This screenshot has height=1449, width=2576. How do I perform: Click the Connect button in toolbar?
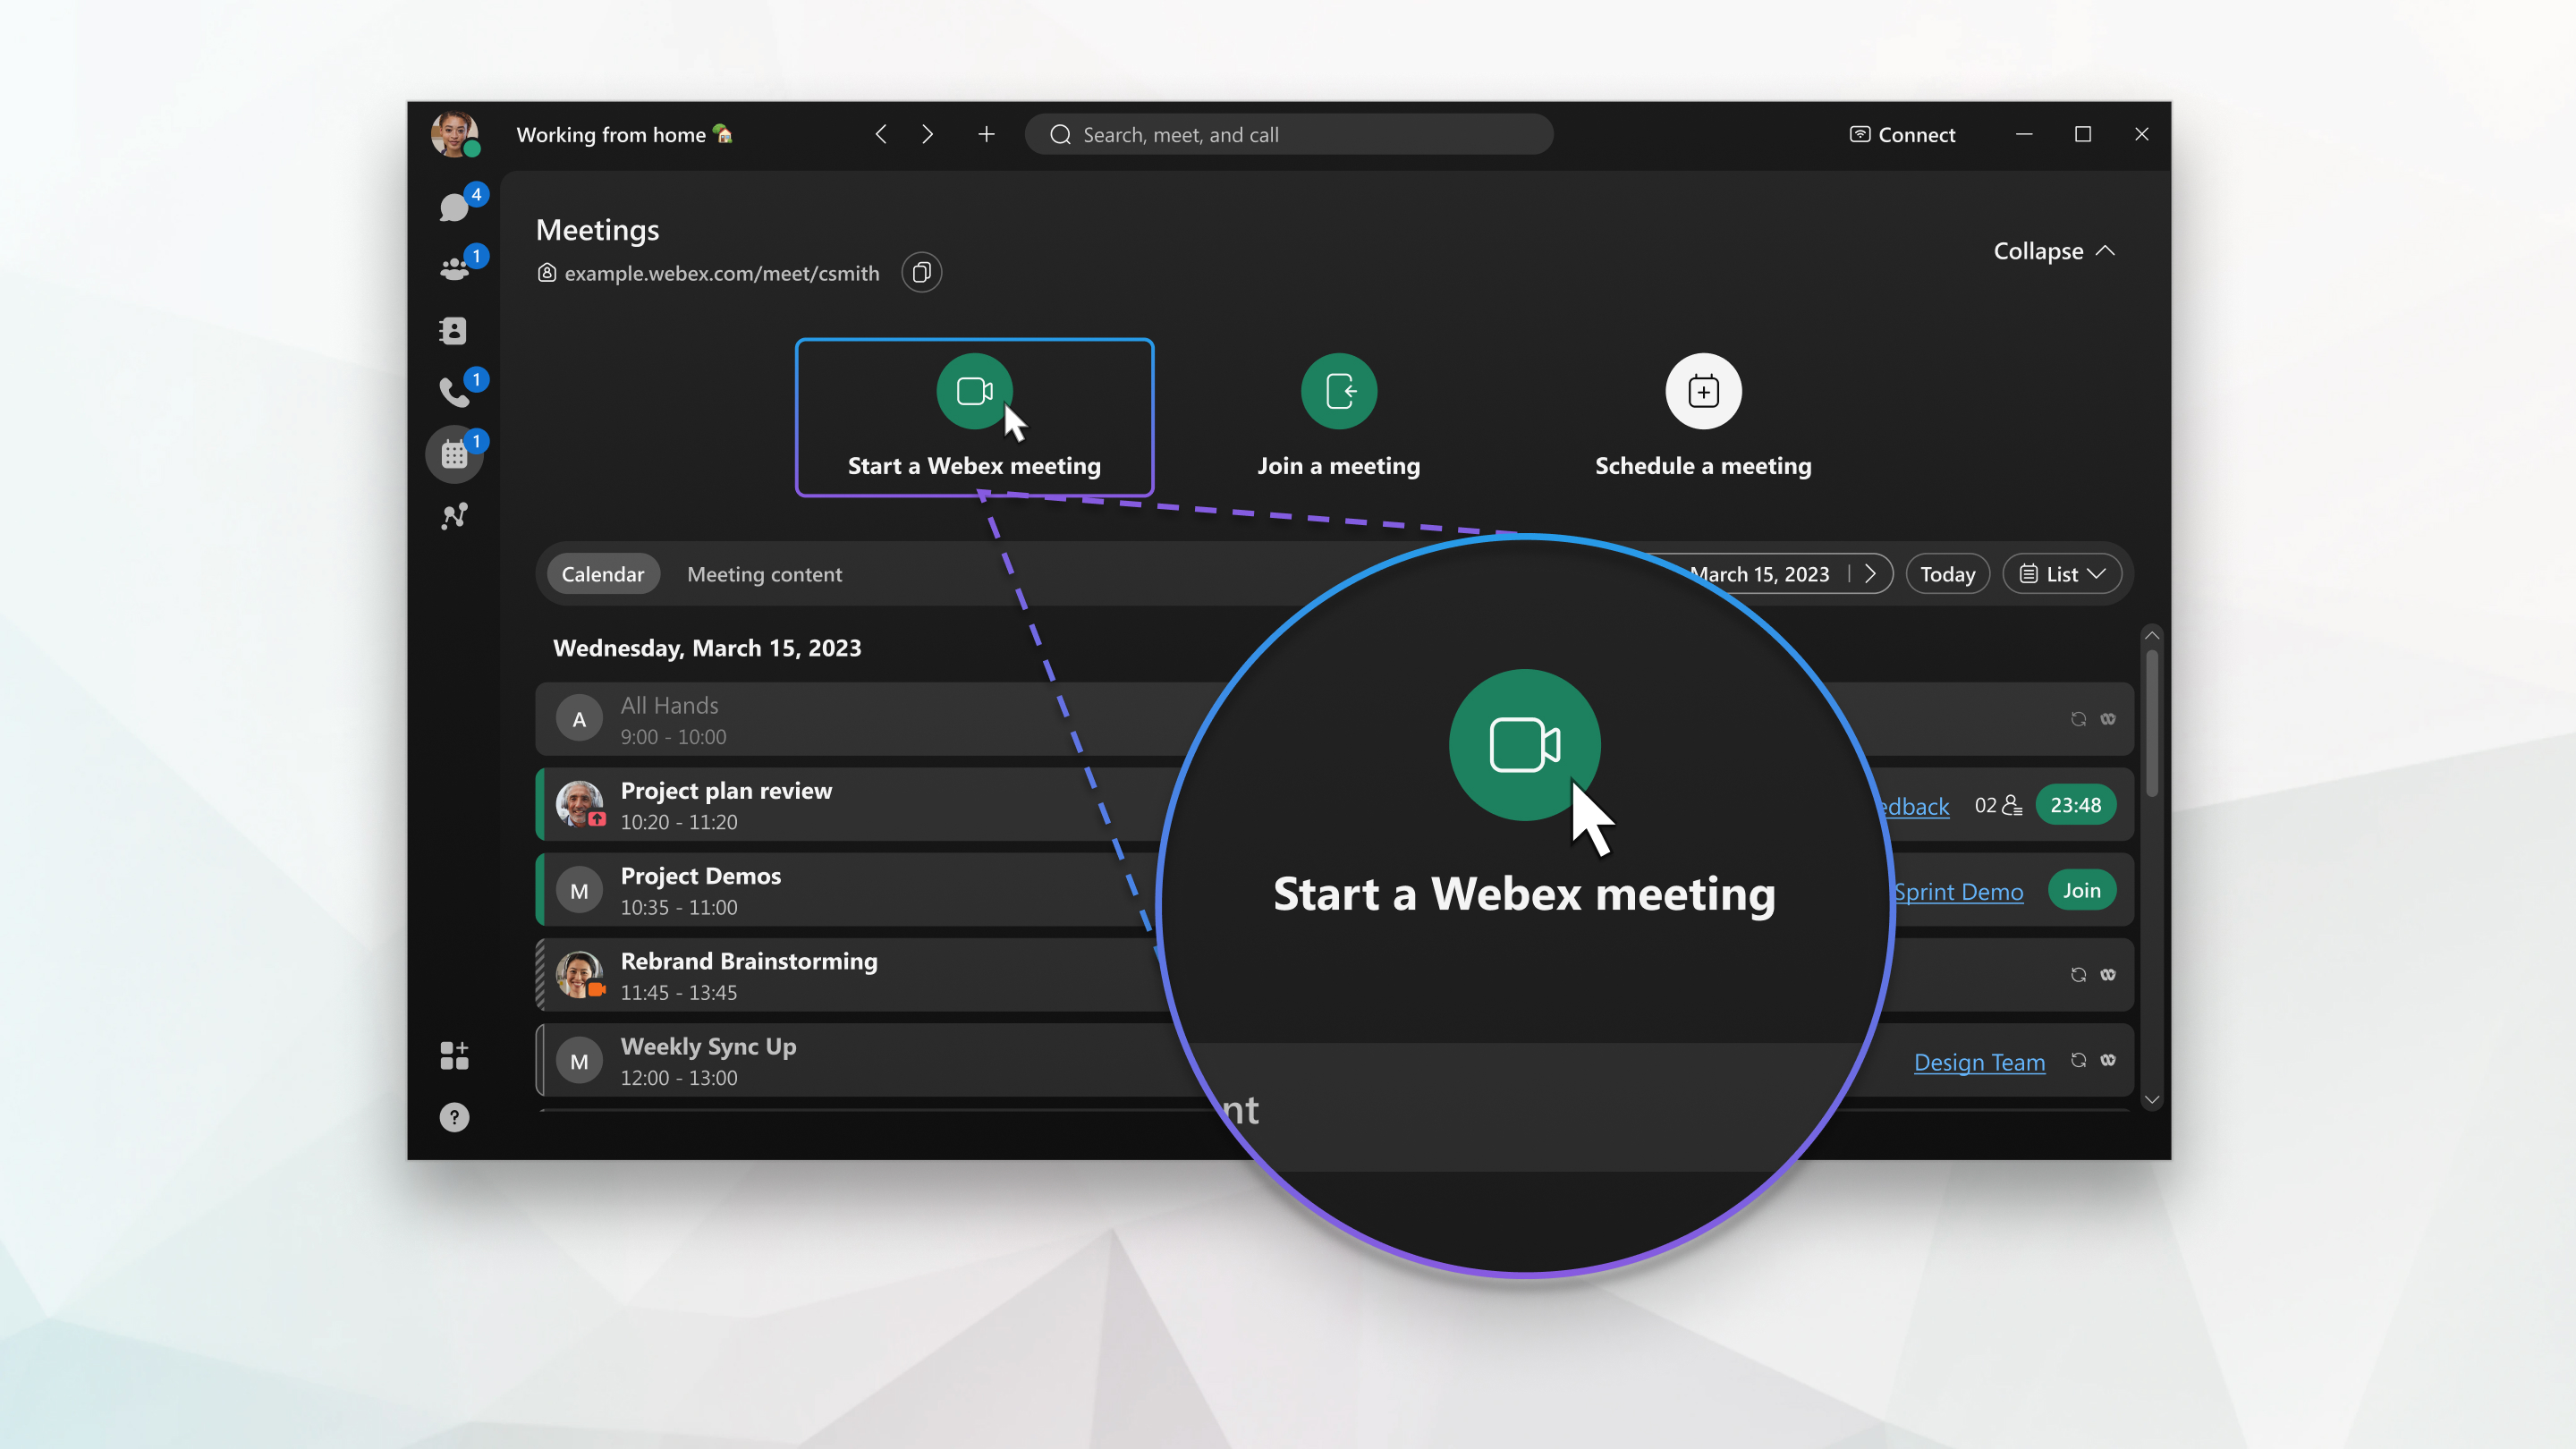[1903, 132]
